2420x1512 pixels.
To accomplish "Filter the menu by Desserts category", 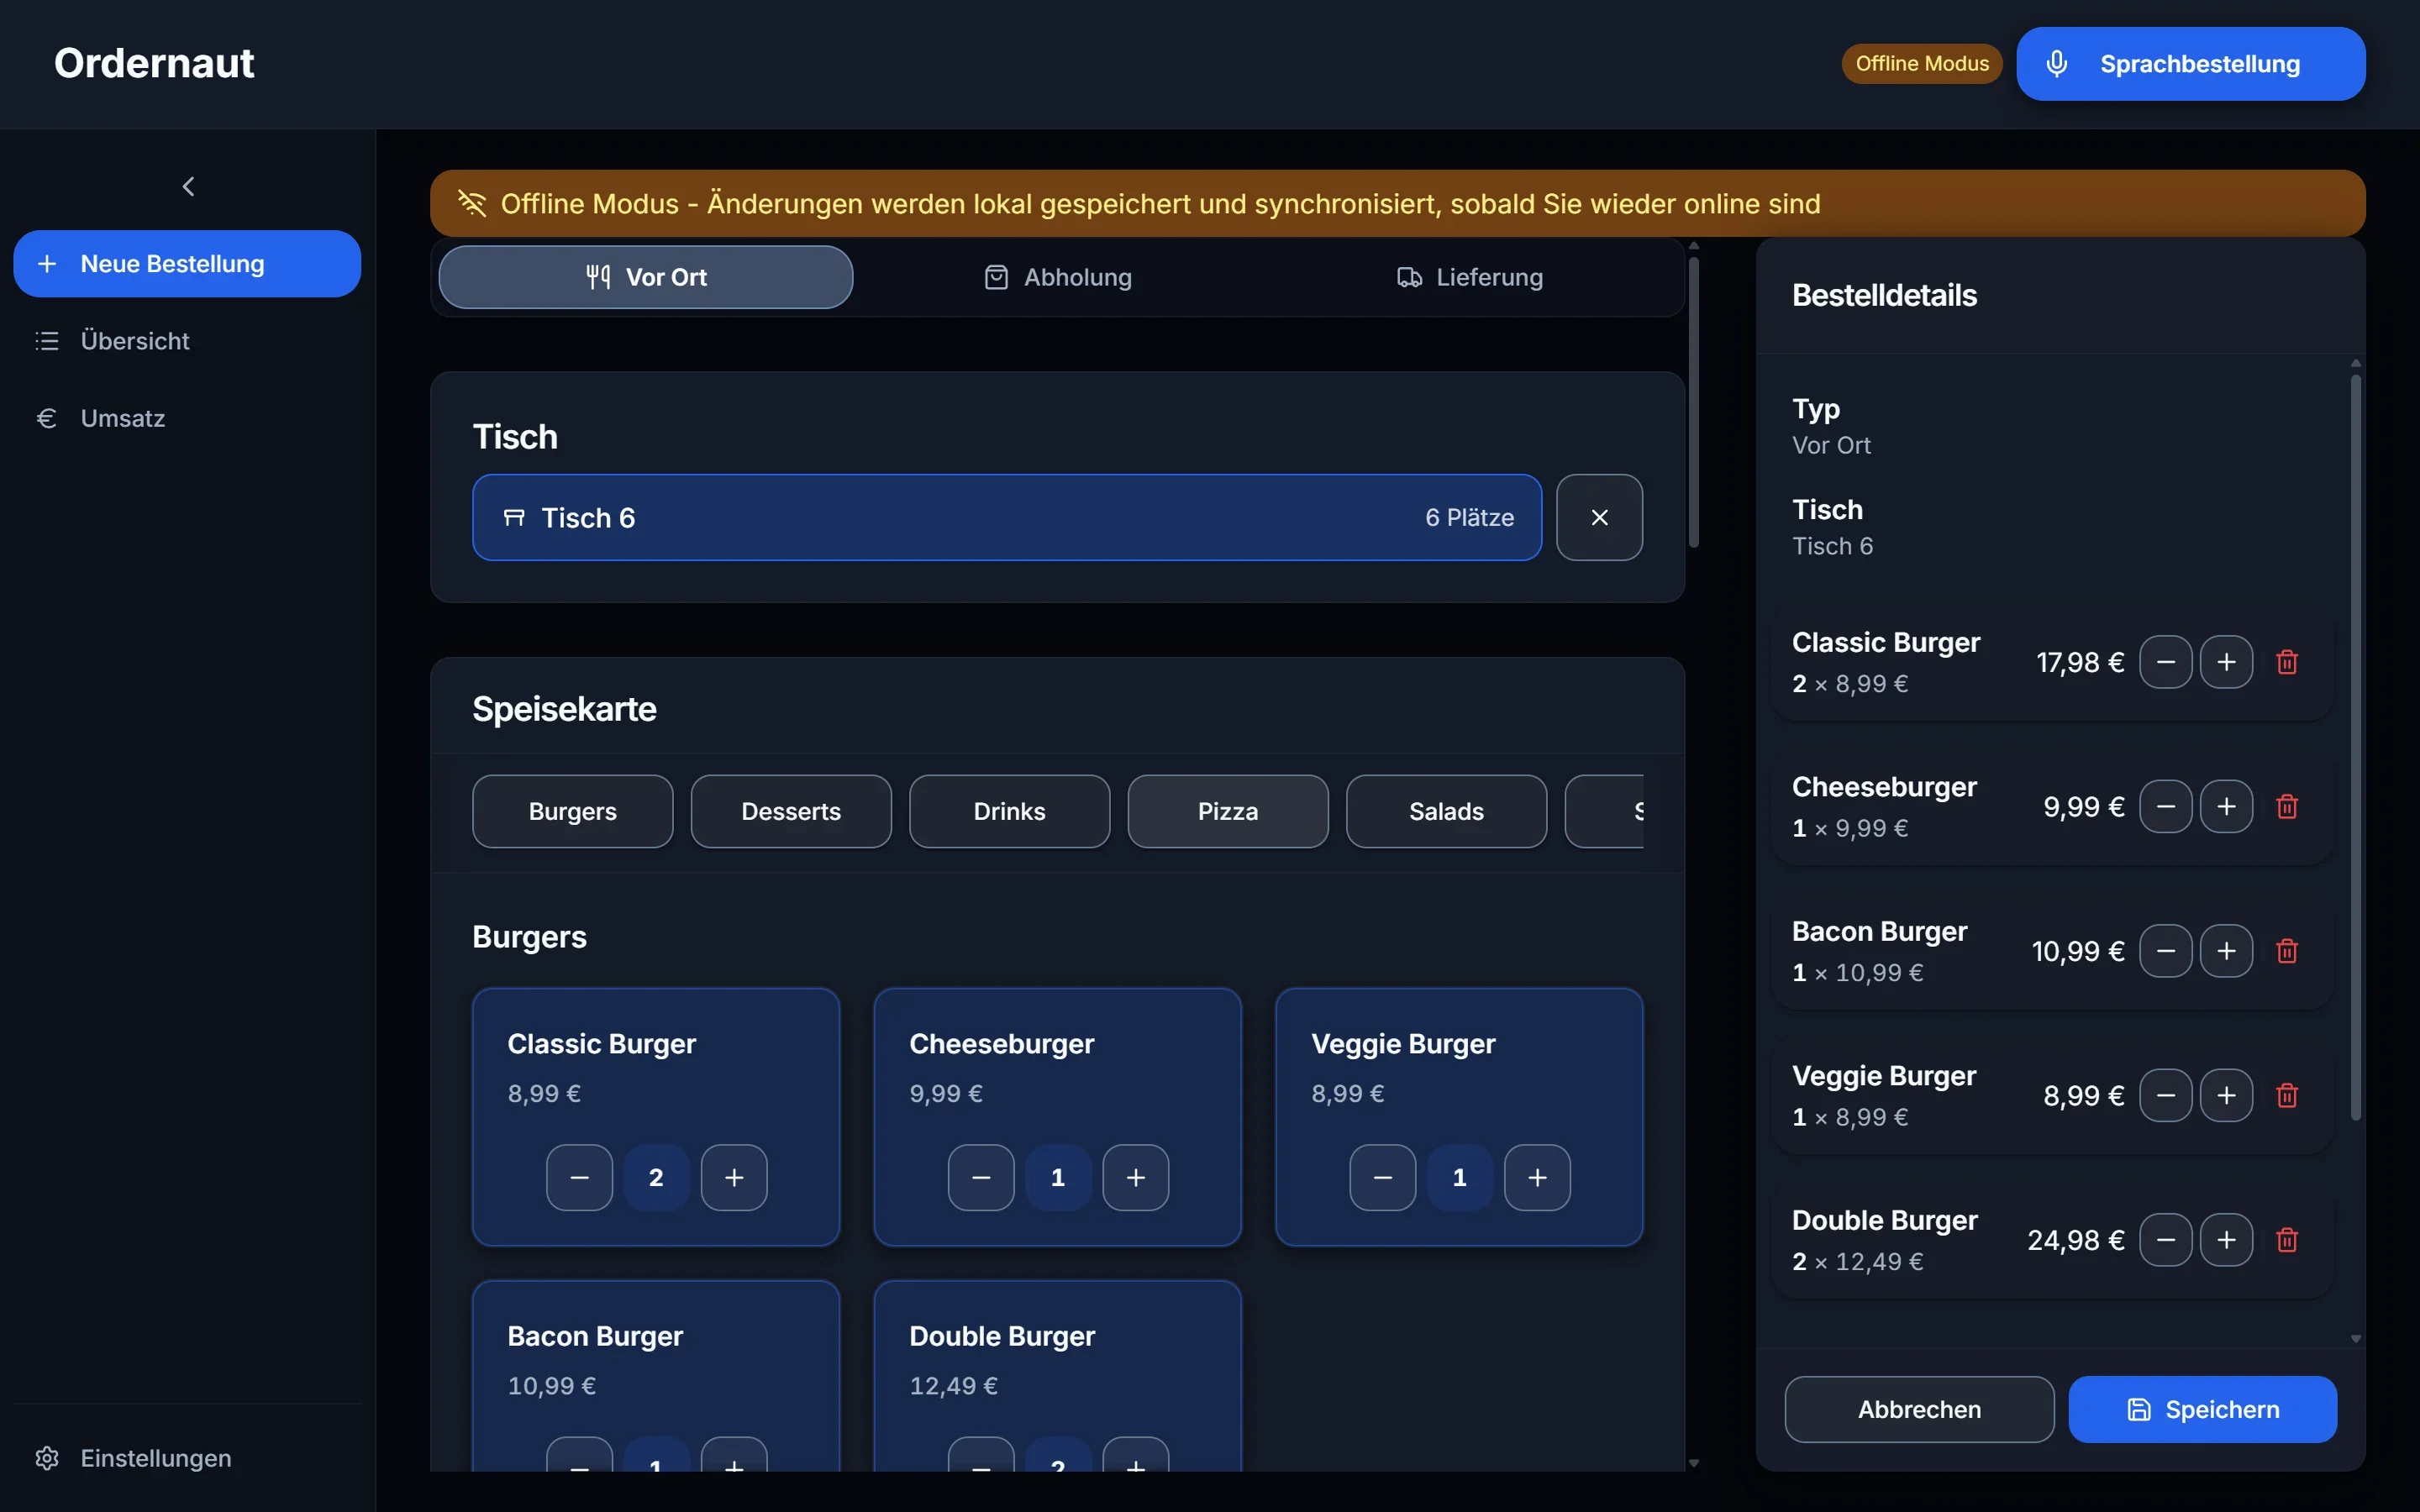I will click(x=791, y=811).
